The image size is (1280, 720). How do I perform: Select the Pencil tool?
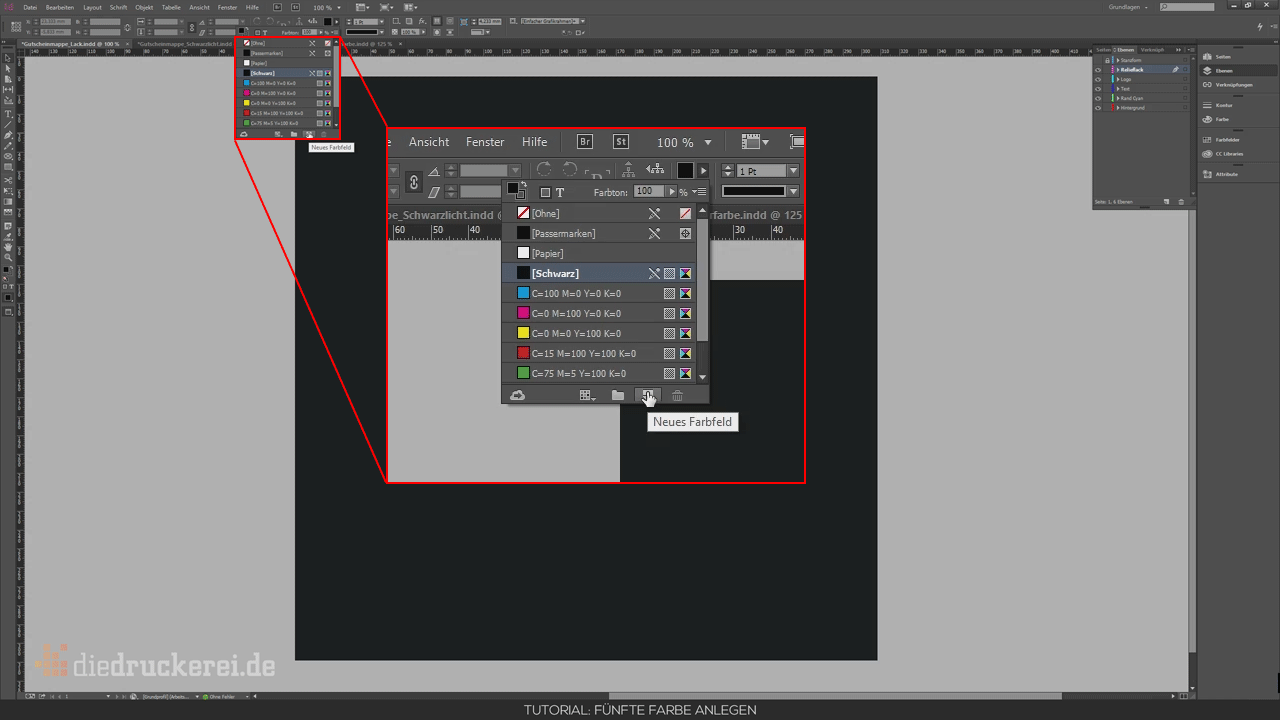pyautogui.click(x=8, y=145)
